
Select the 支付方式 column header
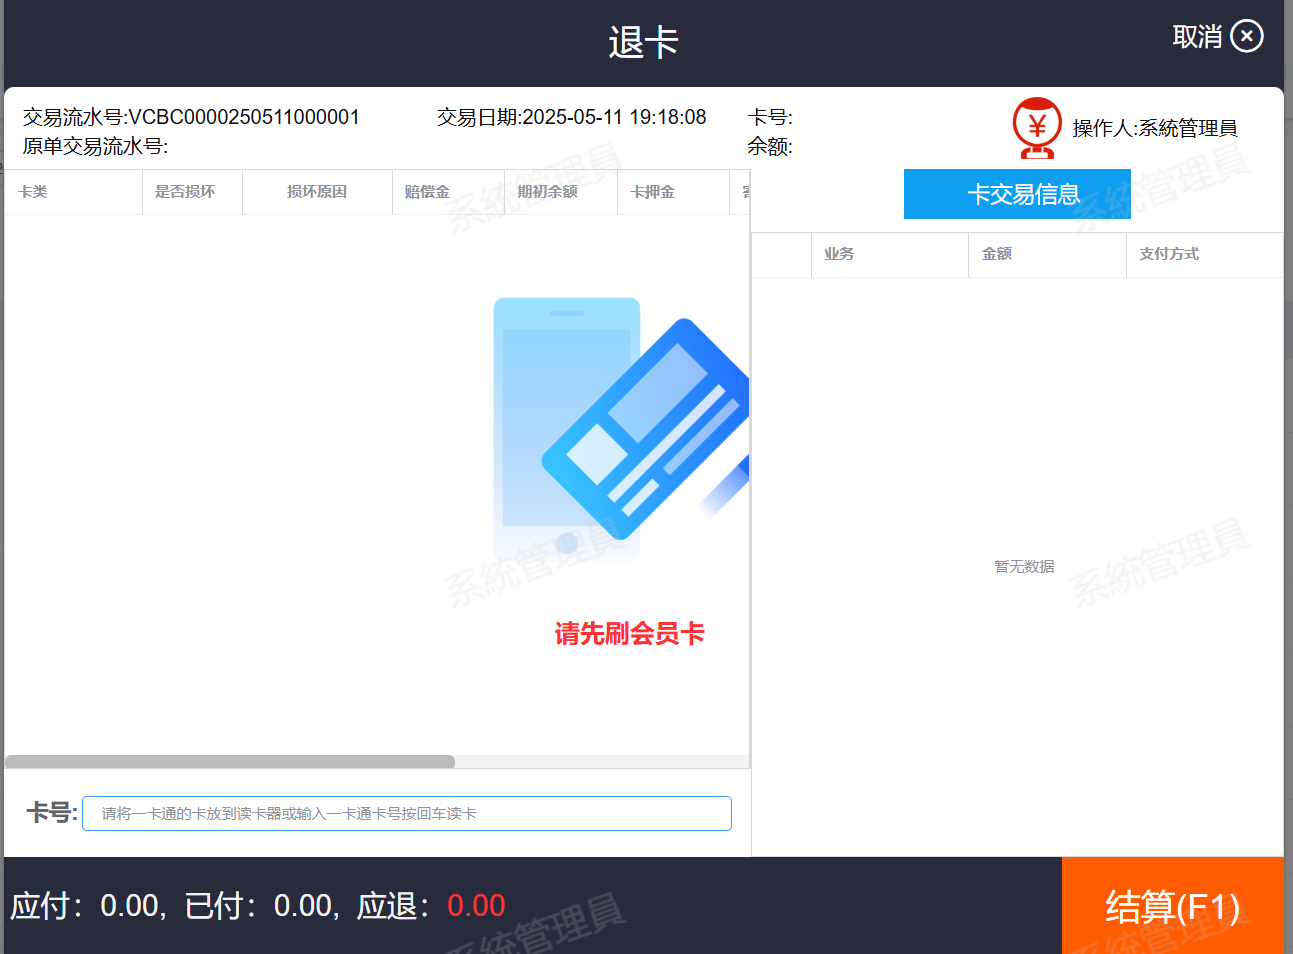1169,254
